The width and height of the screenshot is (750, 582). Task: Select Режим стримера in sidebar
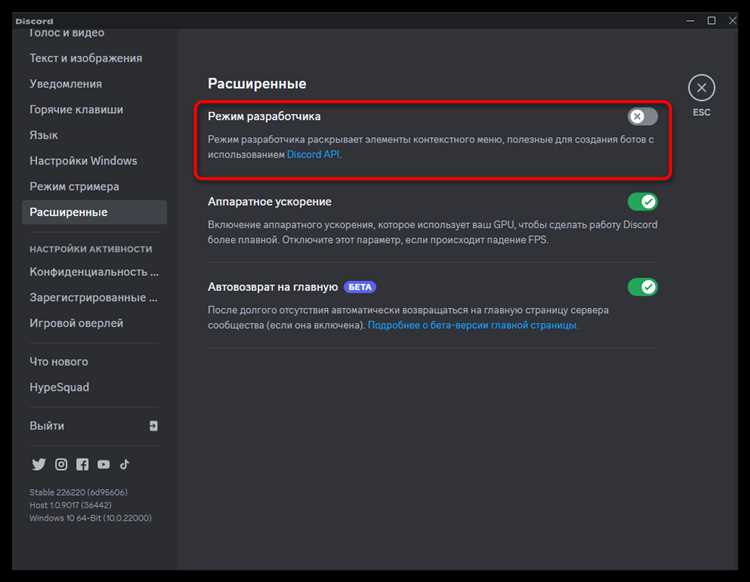(74, 187)
